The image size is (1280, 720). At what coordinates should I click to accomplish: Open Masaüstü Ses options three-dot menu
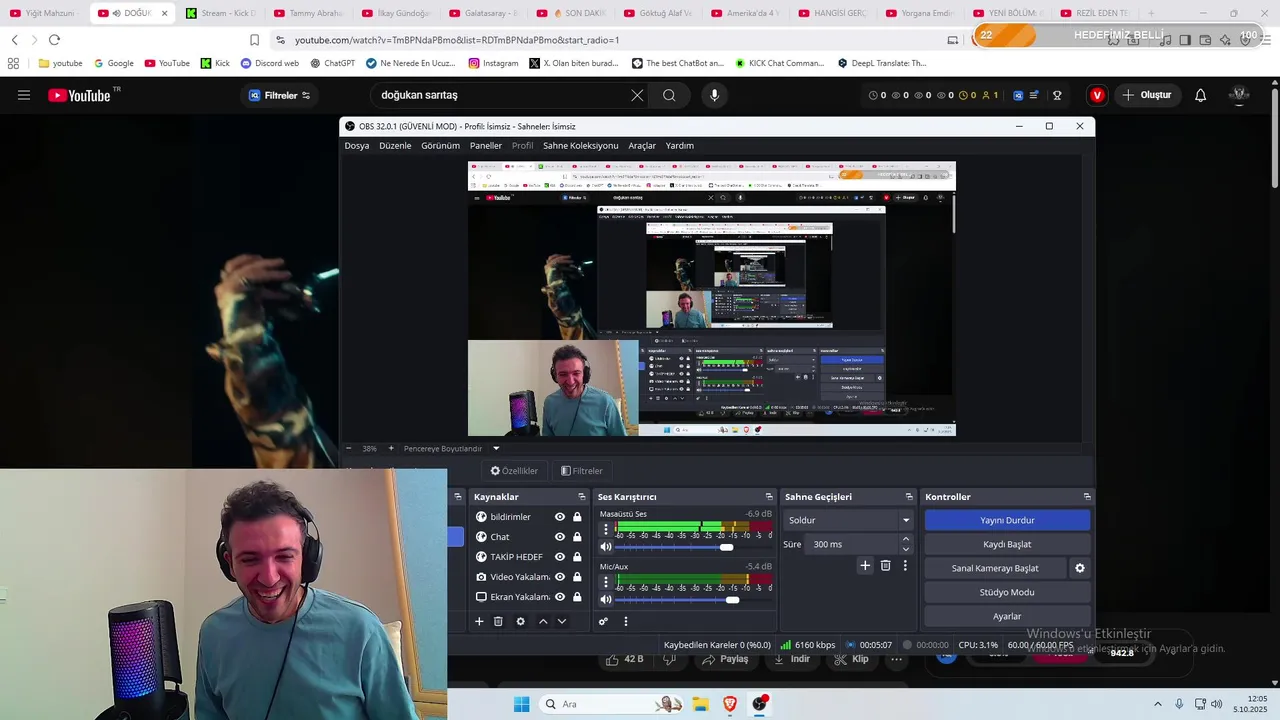pos(605,528)
